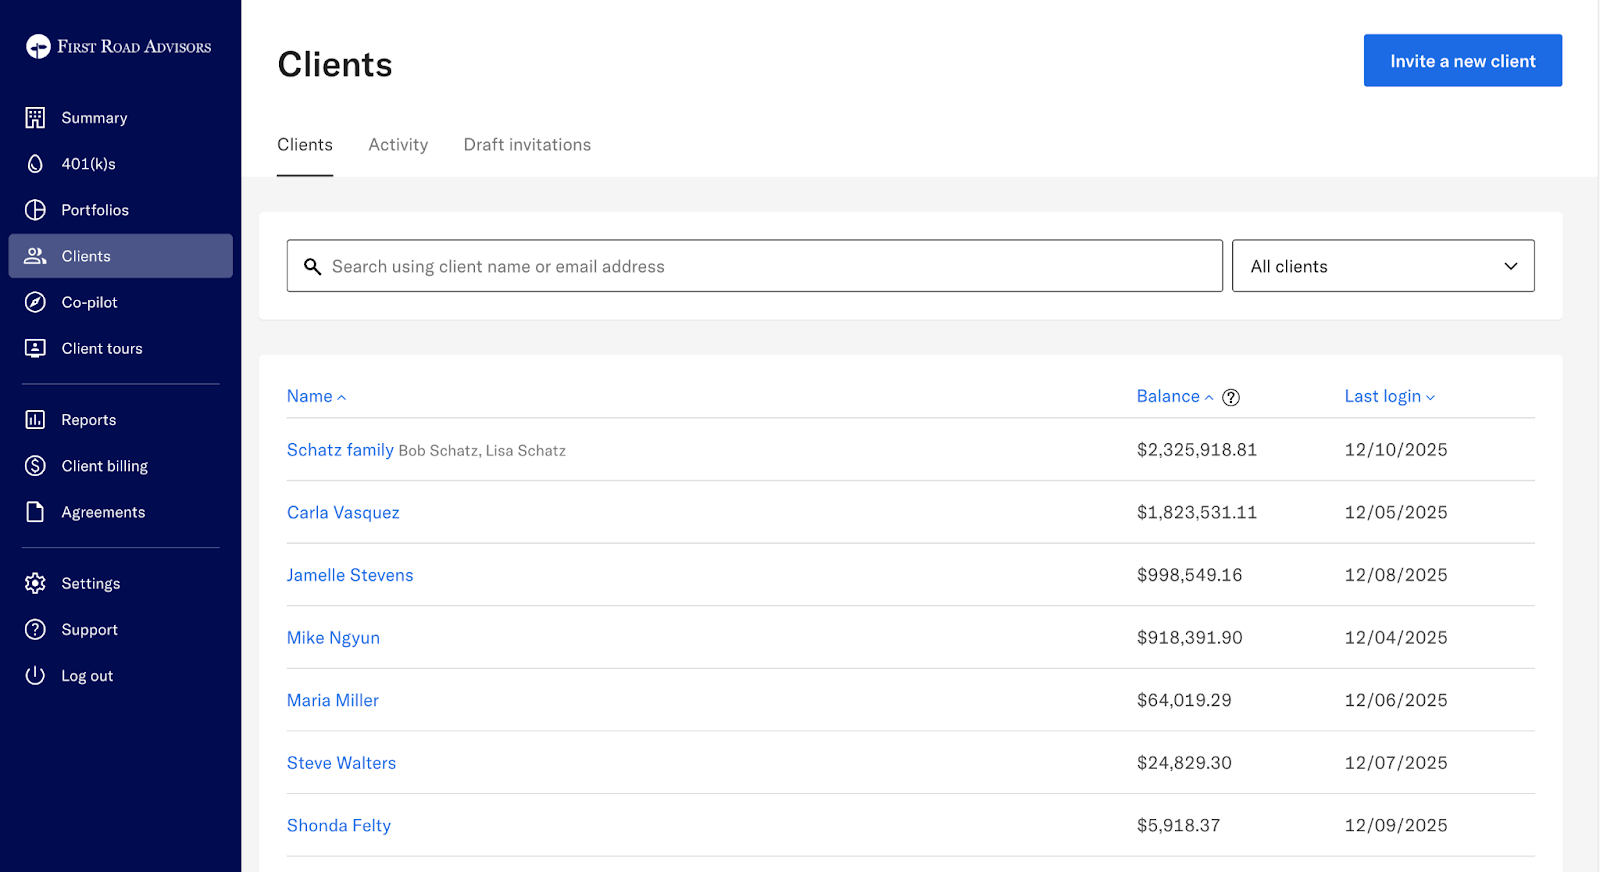The height and width of the screenshot is (872, 1600).
Task: Click the Portfolios pie chart icon
Action: click(35, 210)
